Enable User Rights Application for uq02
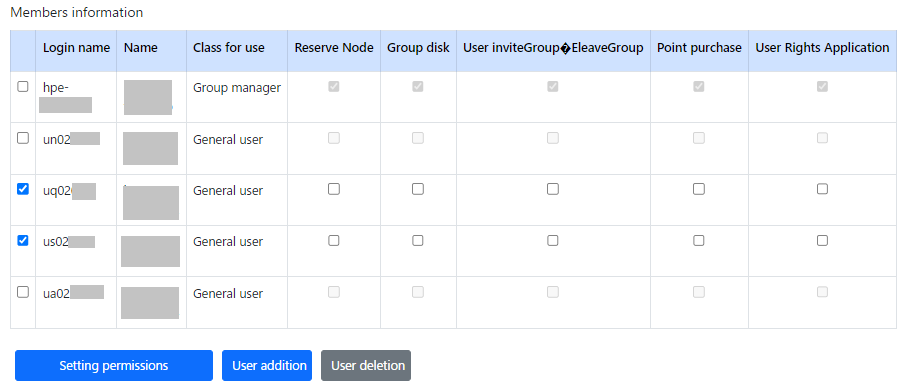Image resolution: width=911 pixels, height=390 pixels. (x=822, y=189)
